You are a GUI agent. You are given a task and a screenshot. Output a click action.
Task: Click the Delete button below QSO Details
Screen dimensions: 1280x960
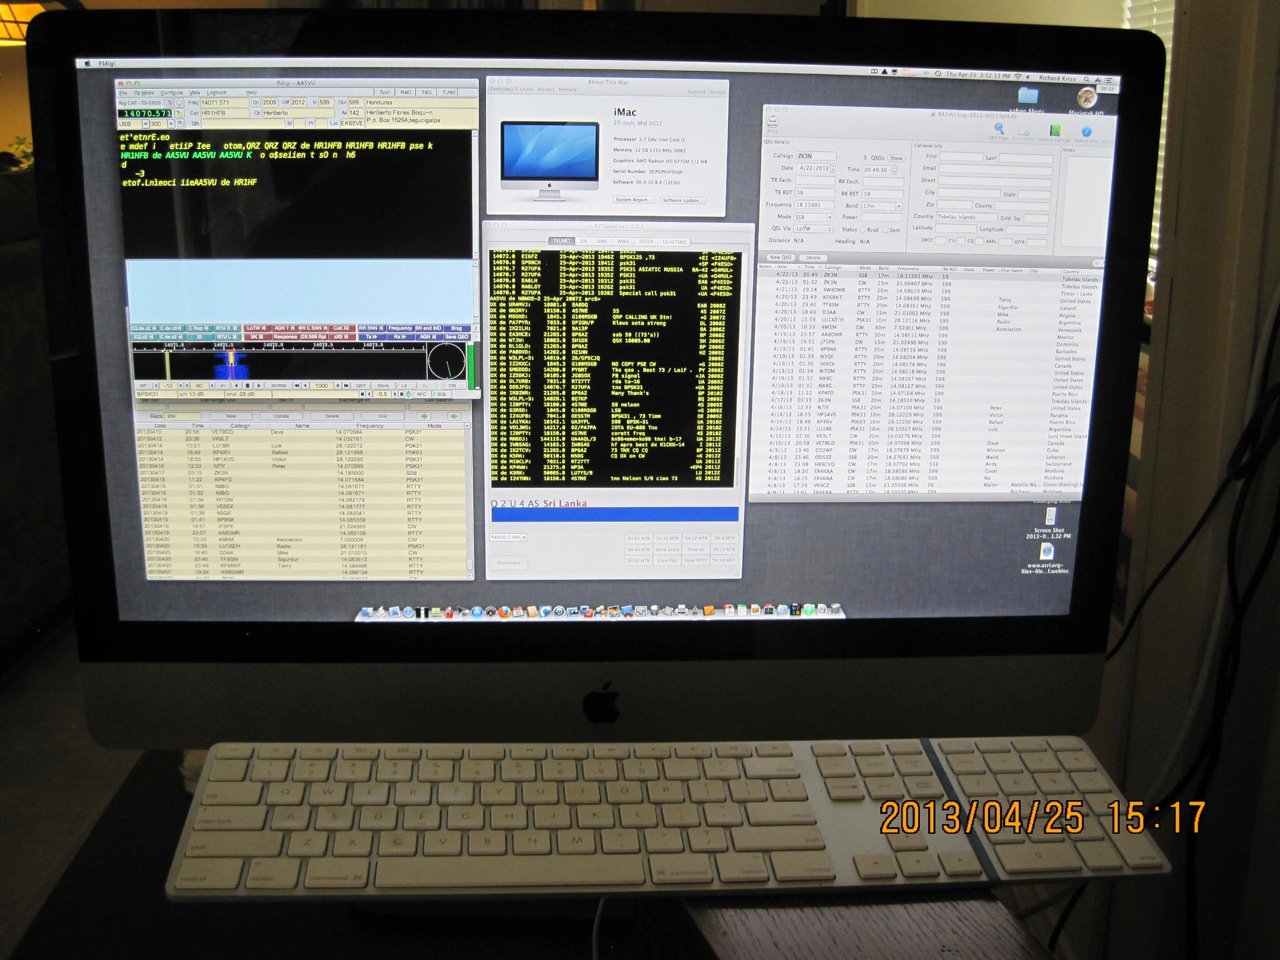pos(814,258)
